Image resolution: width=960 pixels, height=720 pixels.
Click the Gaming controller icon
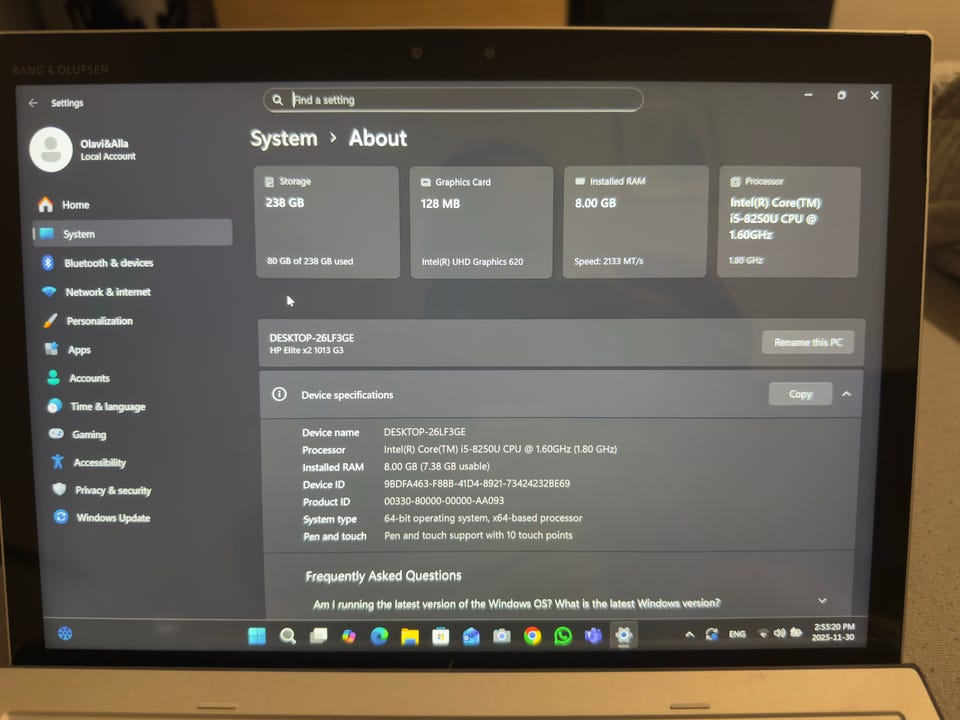56,433
